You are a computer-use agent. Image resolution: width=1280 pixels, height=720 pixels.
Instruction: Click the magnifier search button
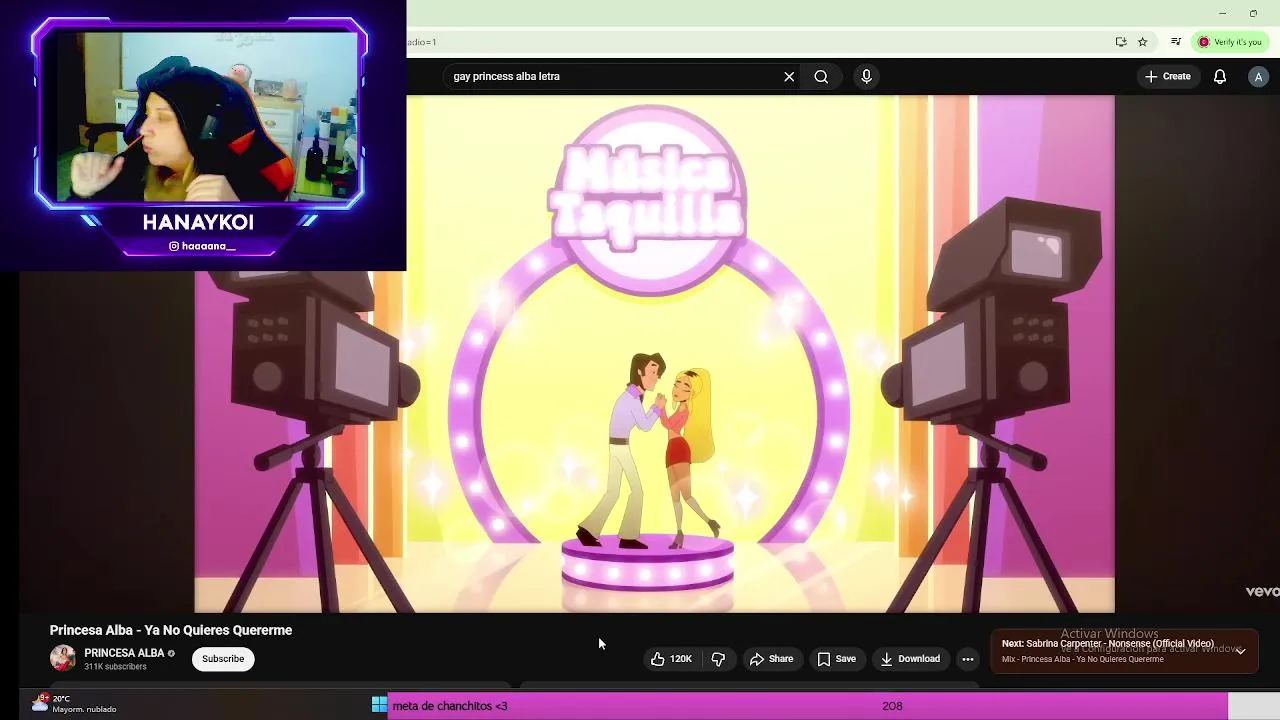pyautogui.click(x=821, y=76)
